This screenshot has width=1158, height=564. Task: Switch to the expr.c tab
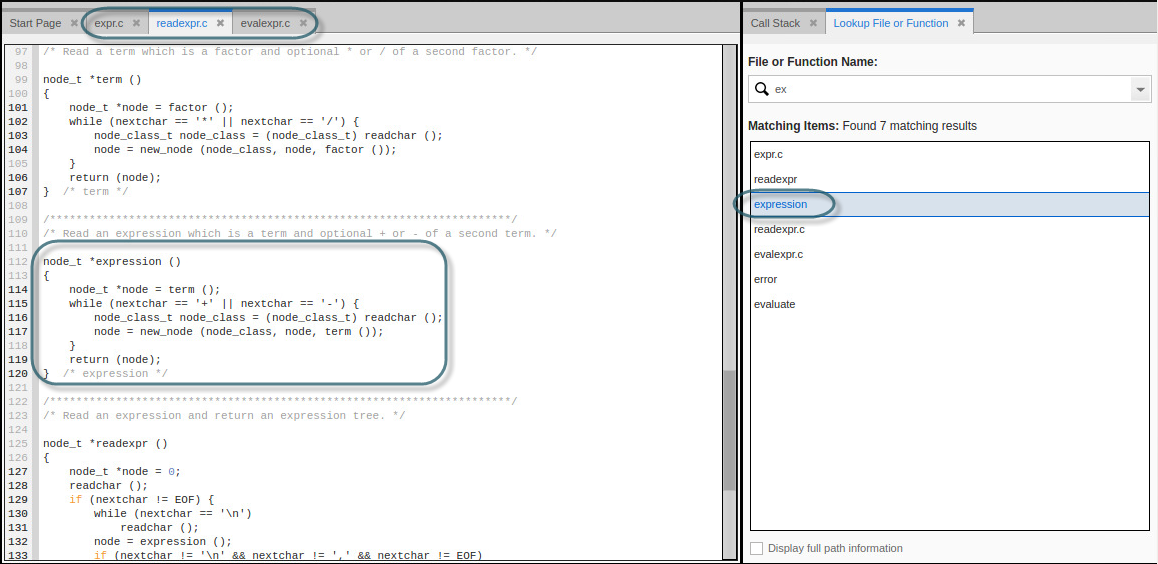pos(109,23)
